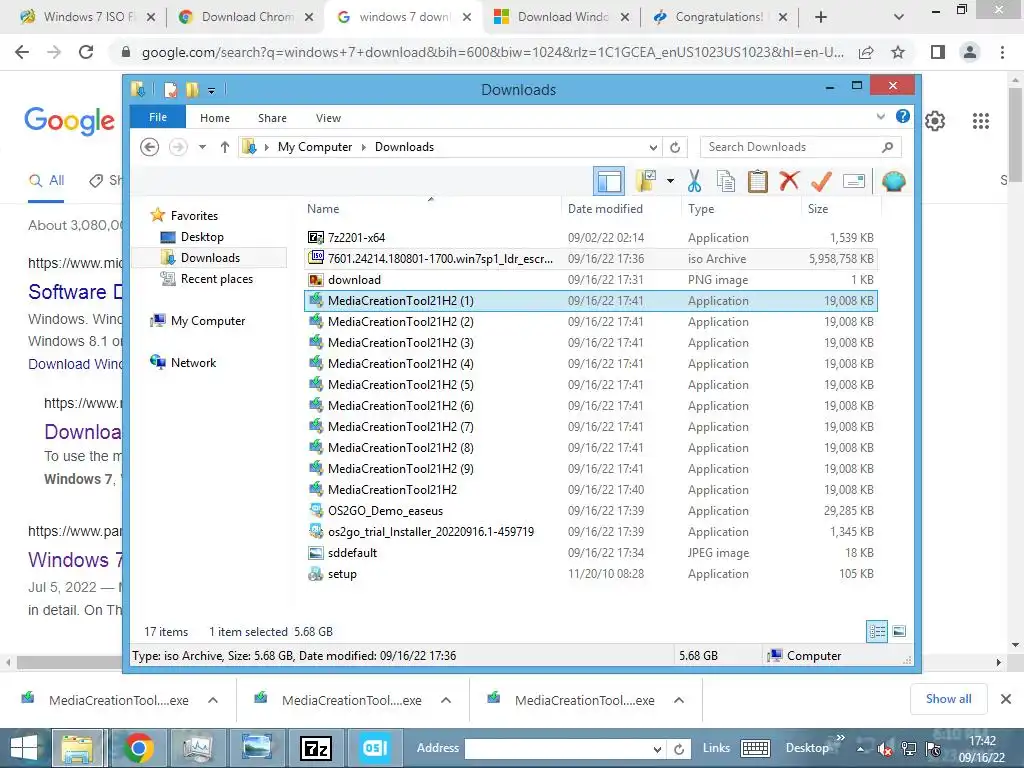The width and height of the screenshot is (1024, 768).
Task: Open Chrome tab search dropdown chevron
Action: coord(899,17)
